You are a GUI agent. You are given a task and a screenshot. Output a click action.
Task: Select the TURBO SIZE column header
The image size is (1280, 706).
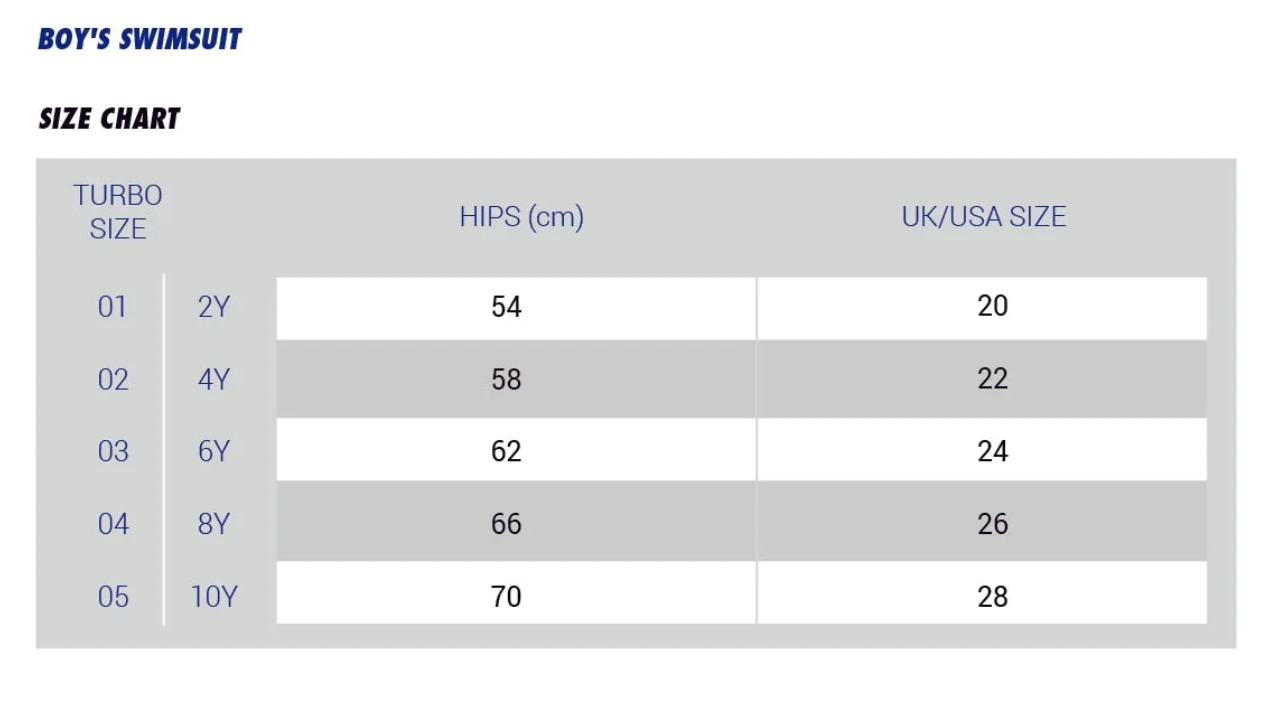(118, 212)
